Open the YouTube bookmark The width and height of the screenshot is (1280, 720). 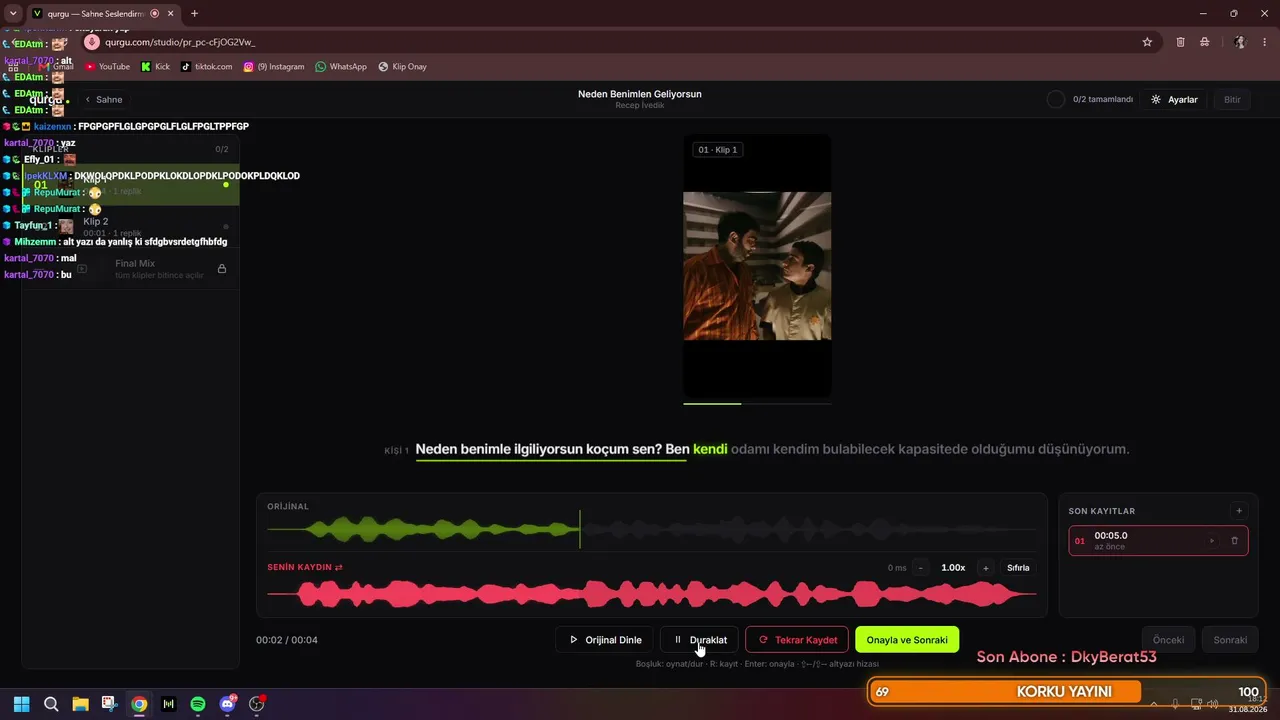[107, 67]
